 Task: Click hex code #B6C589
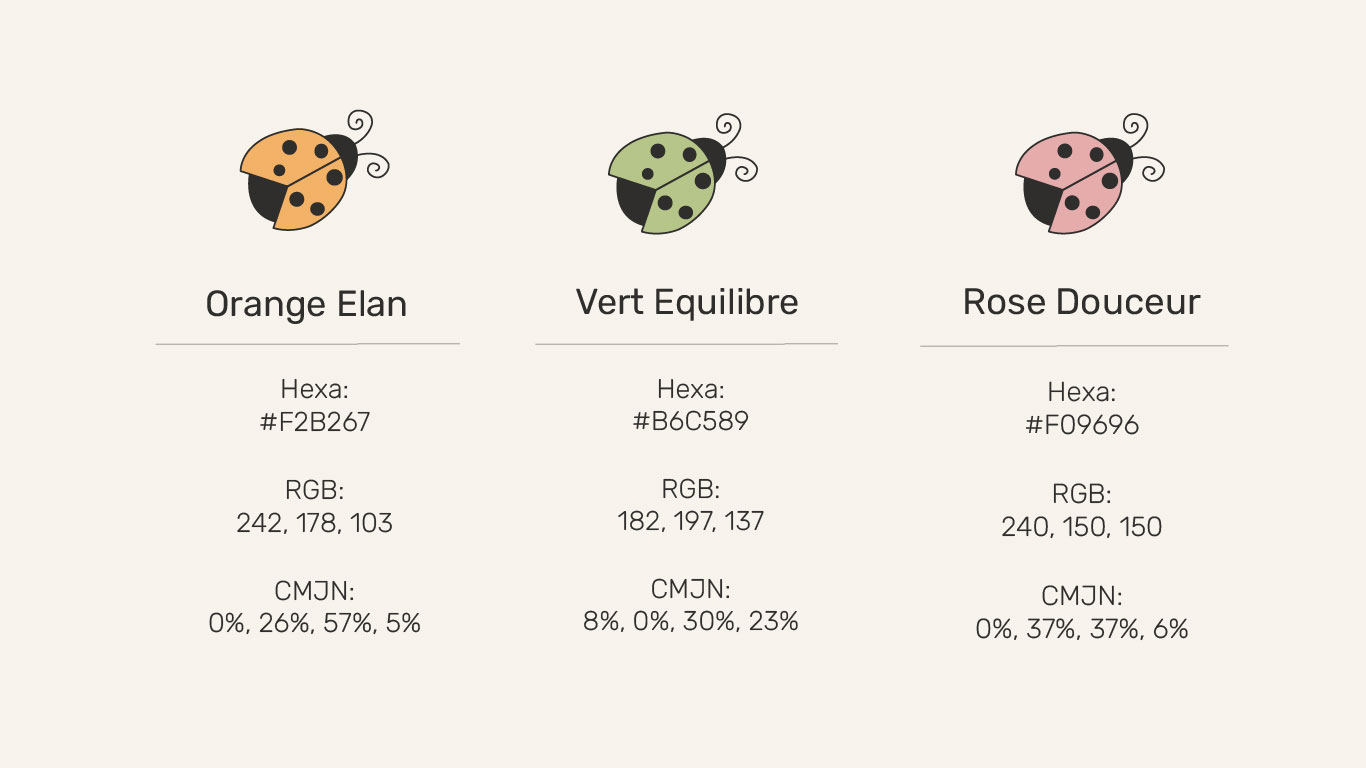pyautogui.click(x=690, y=421)
